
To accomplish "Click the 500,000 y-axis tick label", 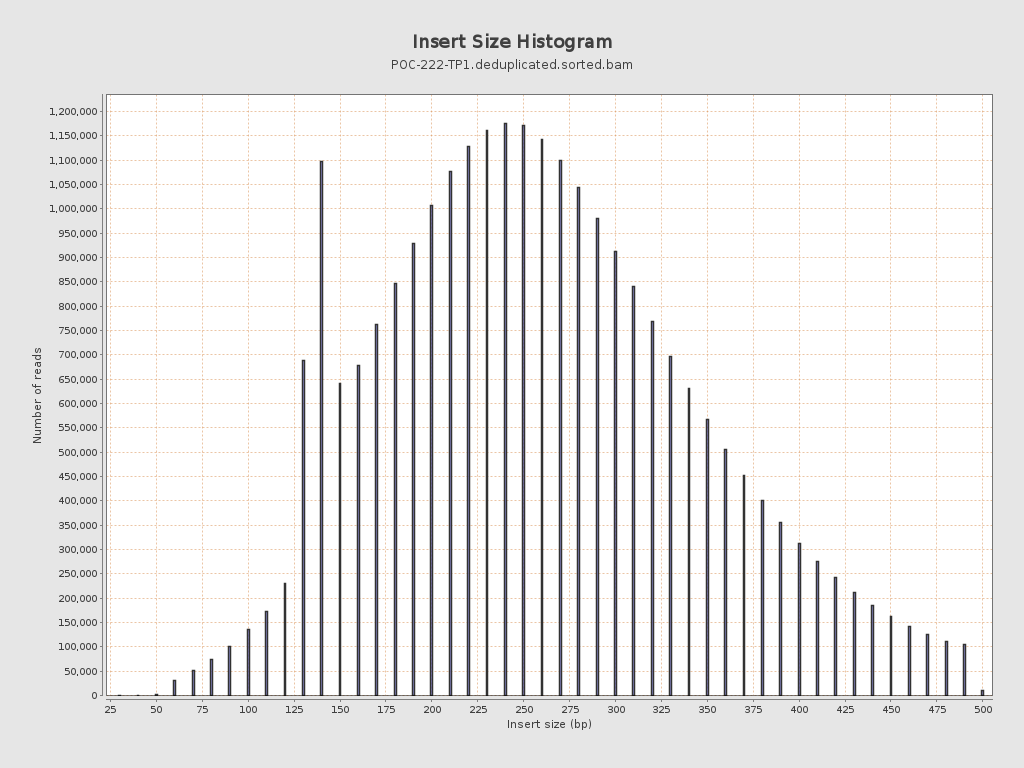I will [77, 453].
